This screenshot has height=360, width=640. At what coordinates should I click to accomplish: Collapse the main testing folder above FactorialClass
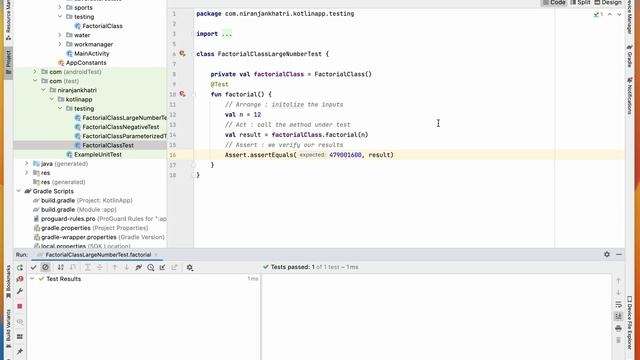tap(60, 17)
